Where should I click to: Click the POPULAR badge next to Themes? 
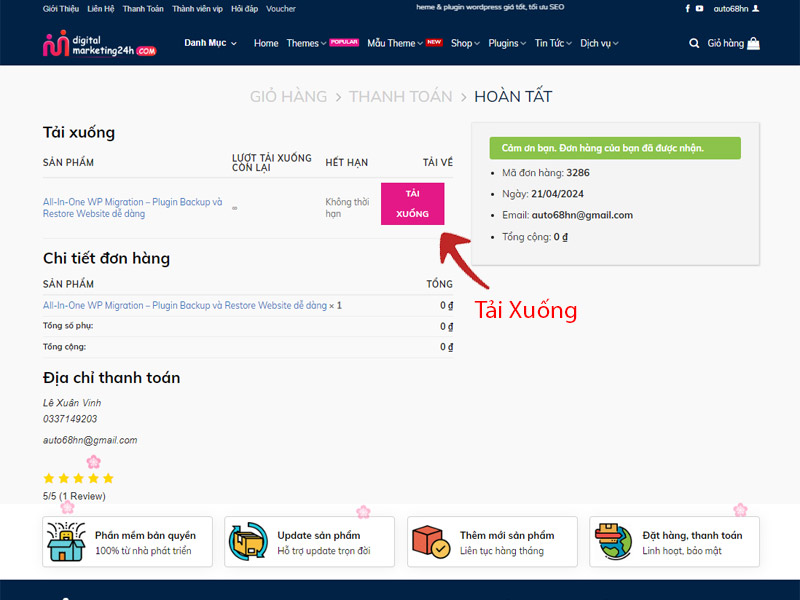pyautogui.click(x=344, y=42)
